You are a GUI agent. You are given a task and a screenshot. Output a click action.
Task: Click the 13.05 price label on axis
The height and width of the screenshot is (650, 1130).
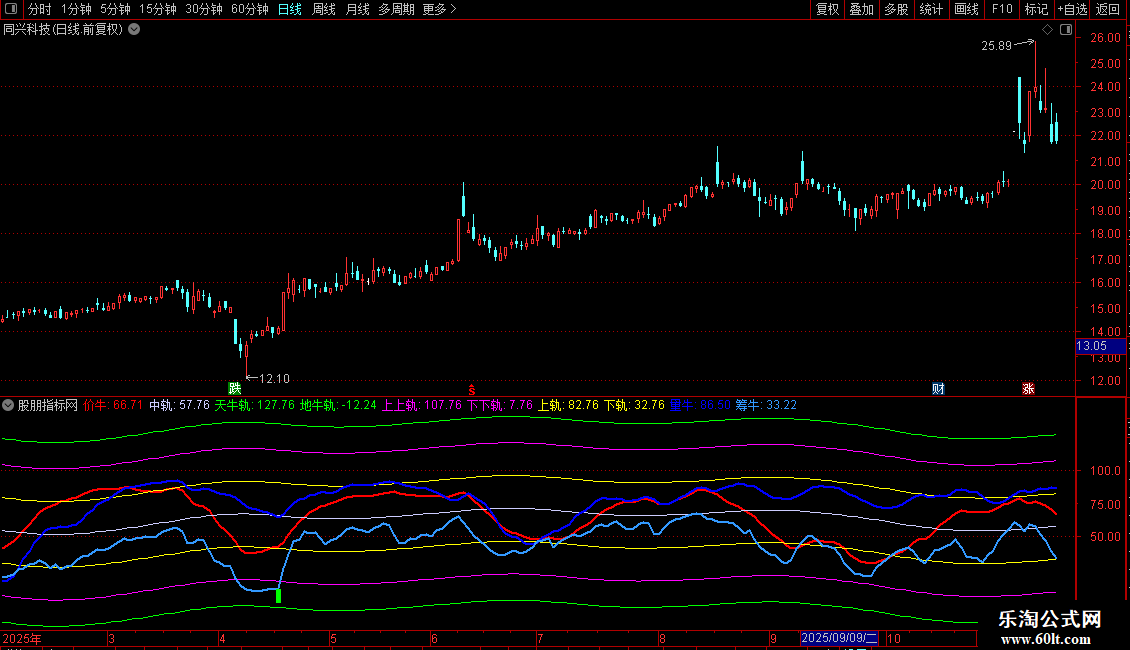[x=1091, y=346]
